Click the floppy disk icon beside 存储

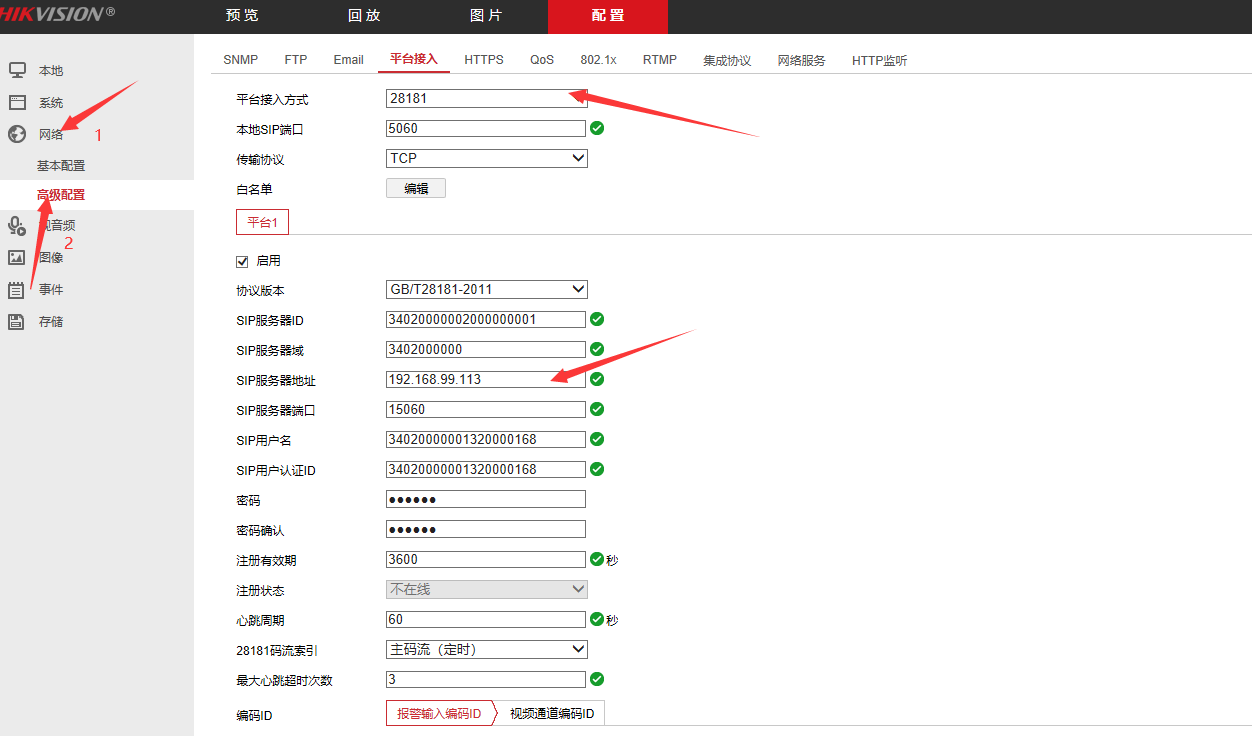tap(17, 321)
